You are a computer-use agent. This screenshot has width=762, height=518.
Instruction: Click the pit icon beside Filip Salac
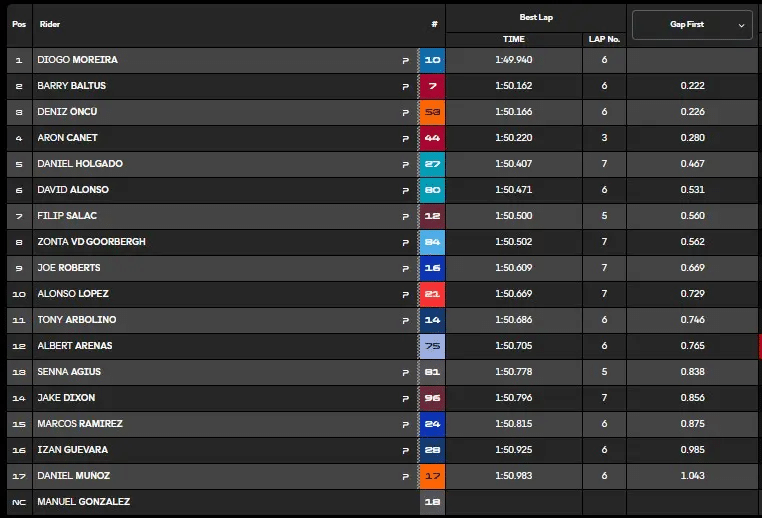click(x=405, y=216)
